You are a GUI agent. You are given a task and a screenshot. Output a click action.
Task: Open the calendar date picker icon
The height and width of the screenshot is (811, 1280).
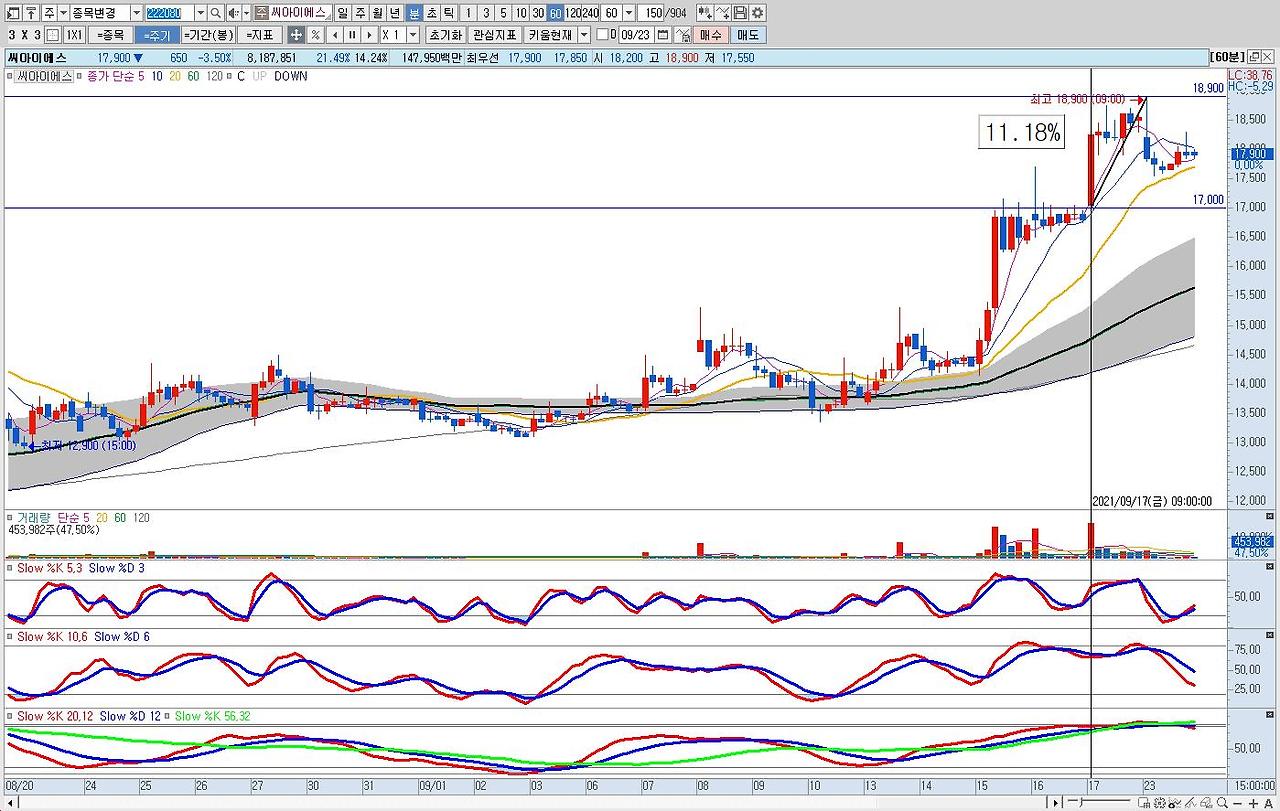coord(663,35)
